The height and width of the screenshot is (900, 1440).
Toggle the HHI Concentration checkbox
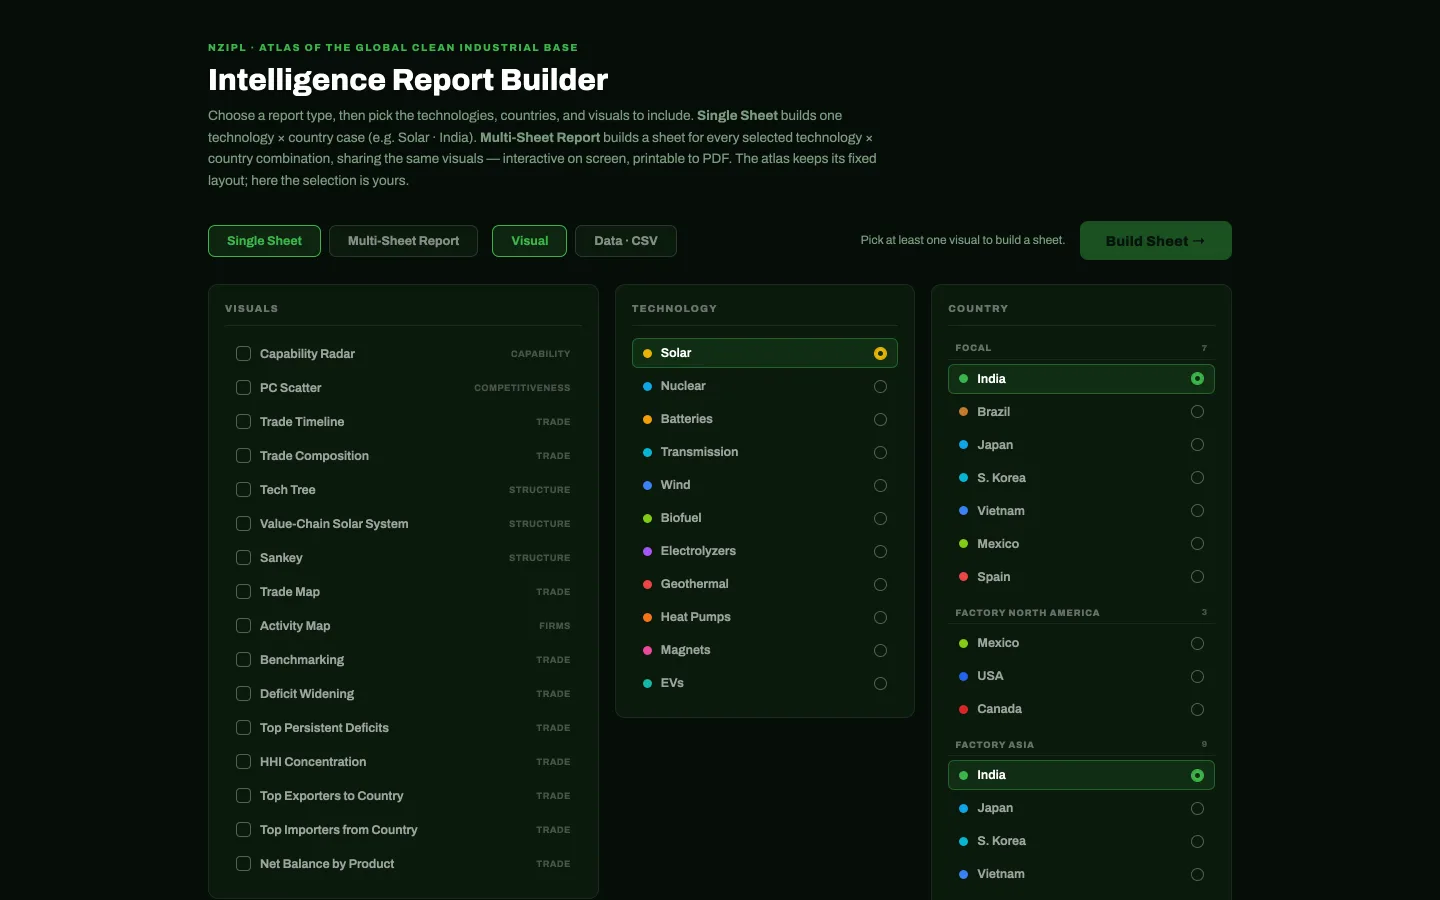tap(243, 762)
